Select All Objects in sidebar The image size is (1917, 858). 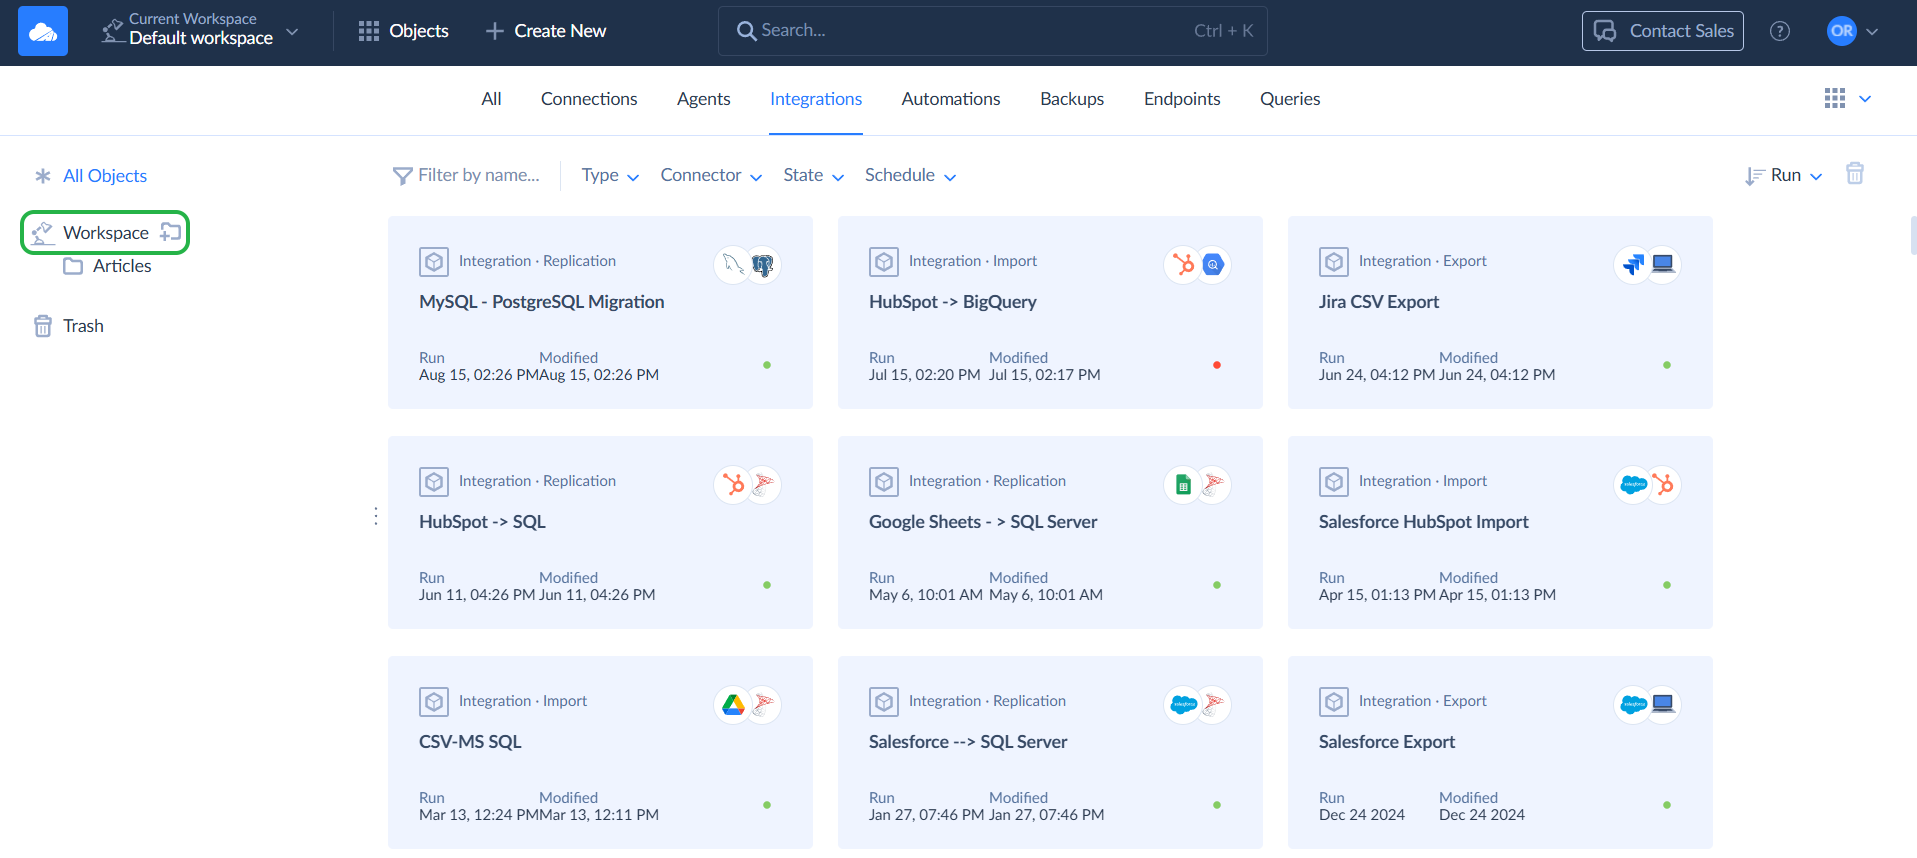105,176
